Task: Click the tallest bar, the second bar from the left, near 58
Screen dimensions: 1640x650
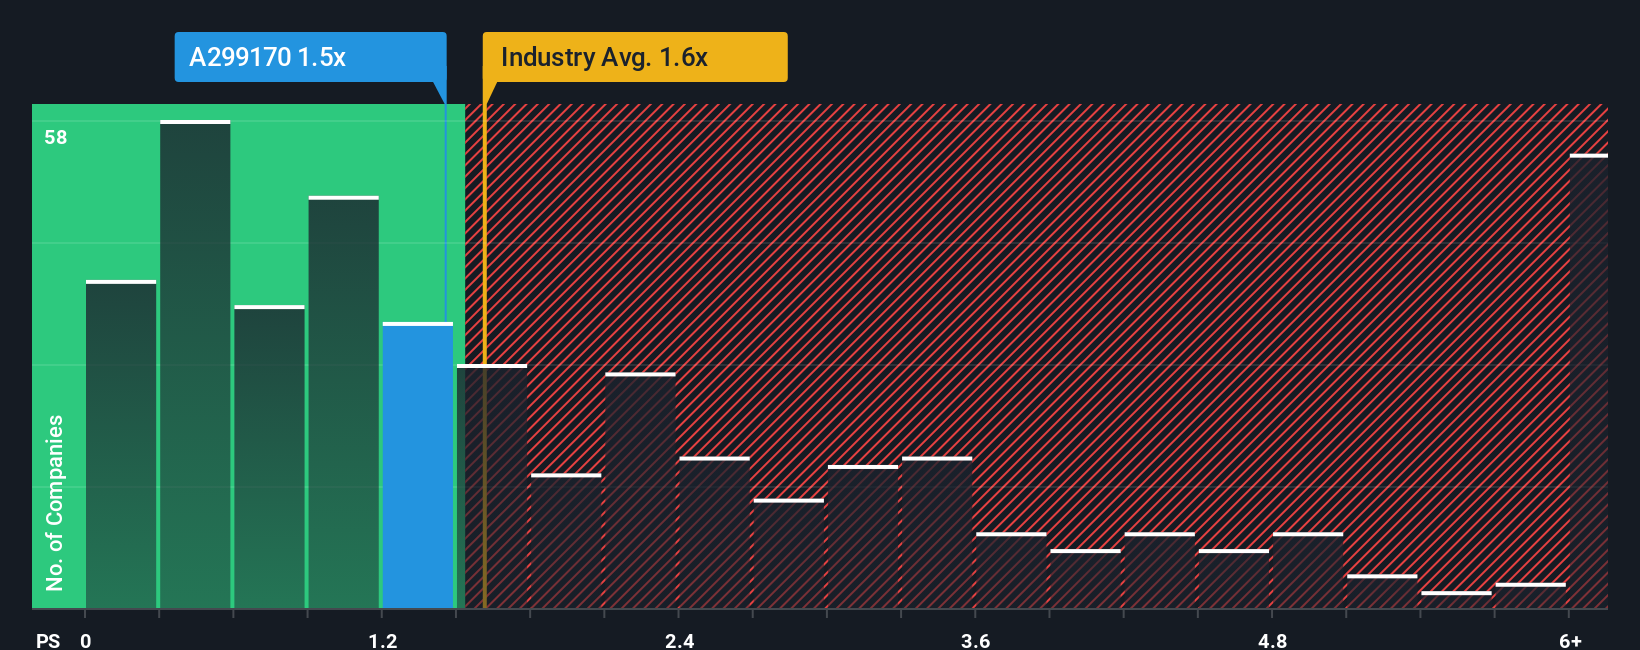Action: click(195, 364)
